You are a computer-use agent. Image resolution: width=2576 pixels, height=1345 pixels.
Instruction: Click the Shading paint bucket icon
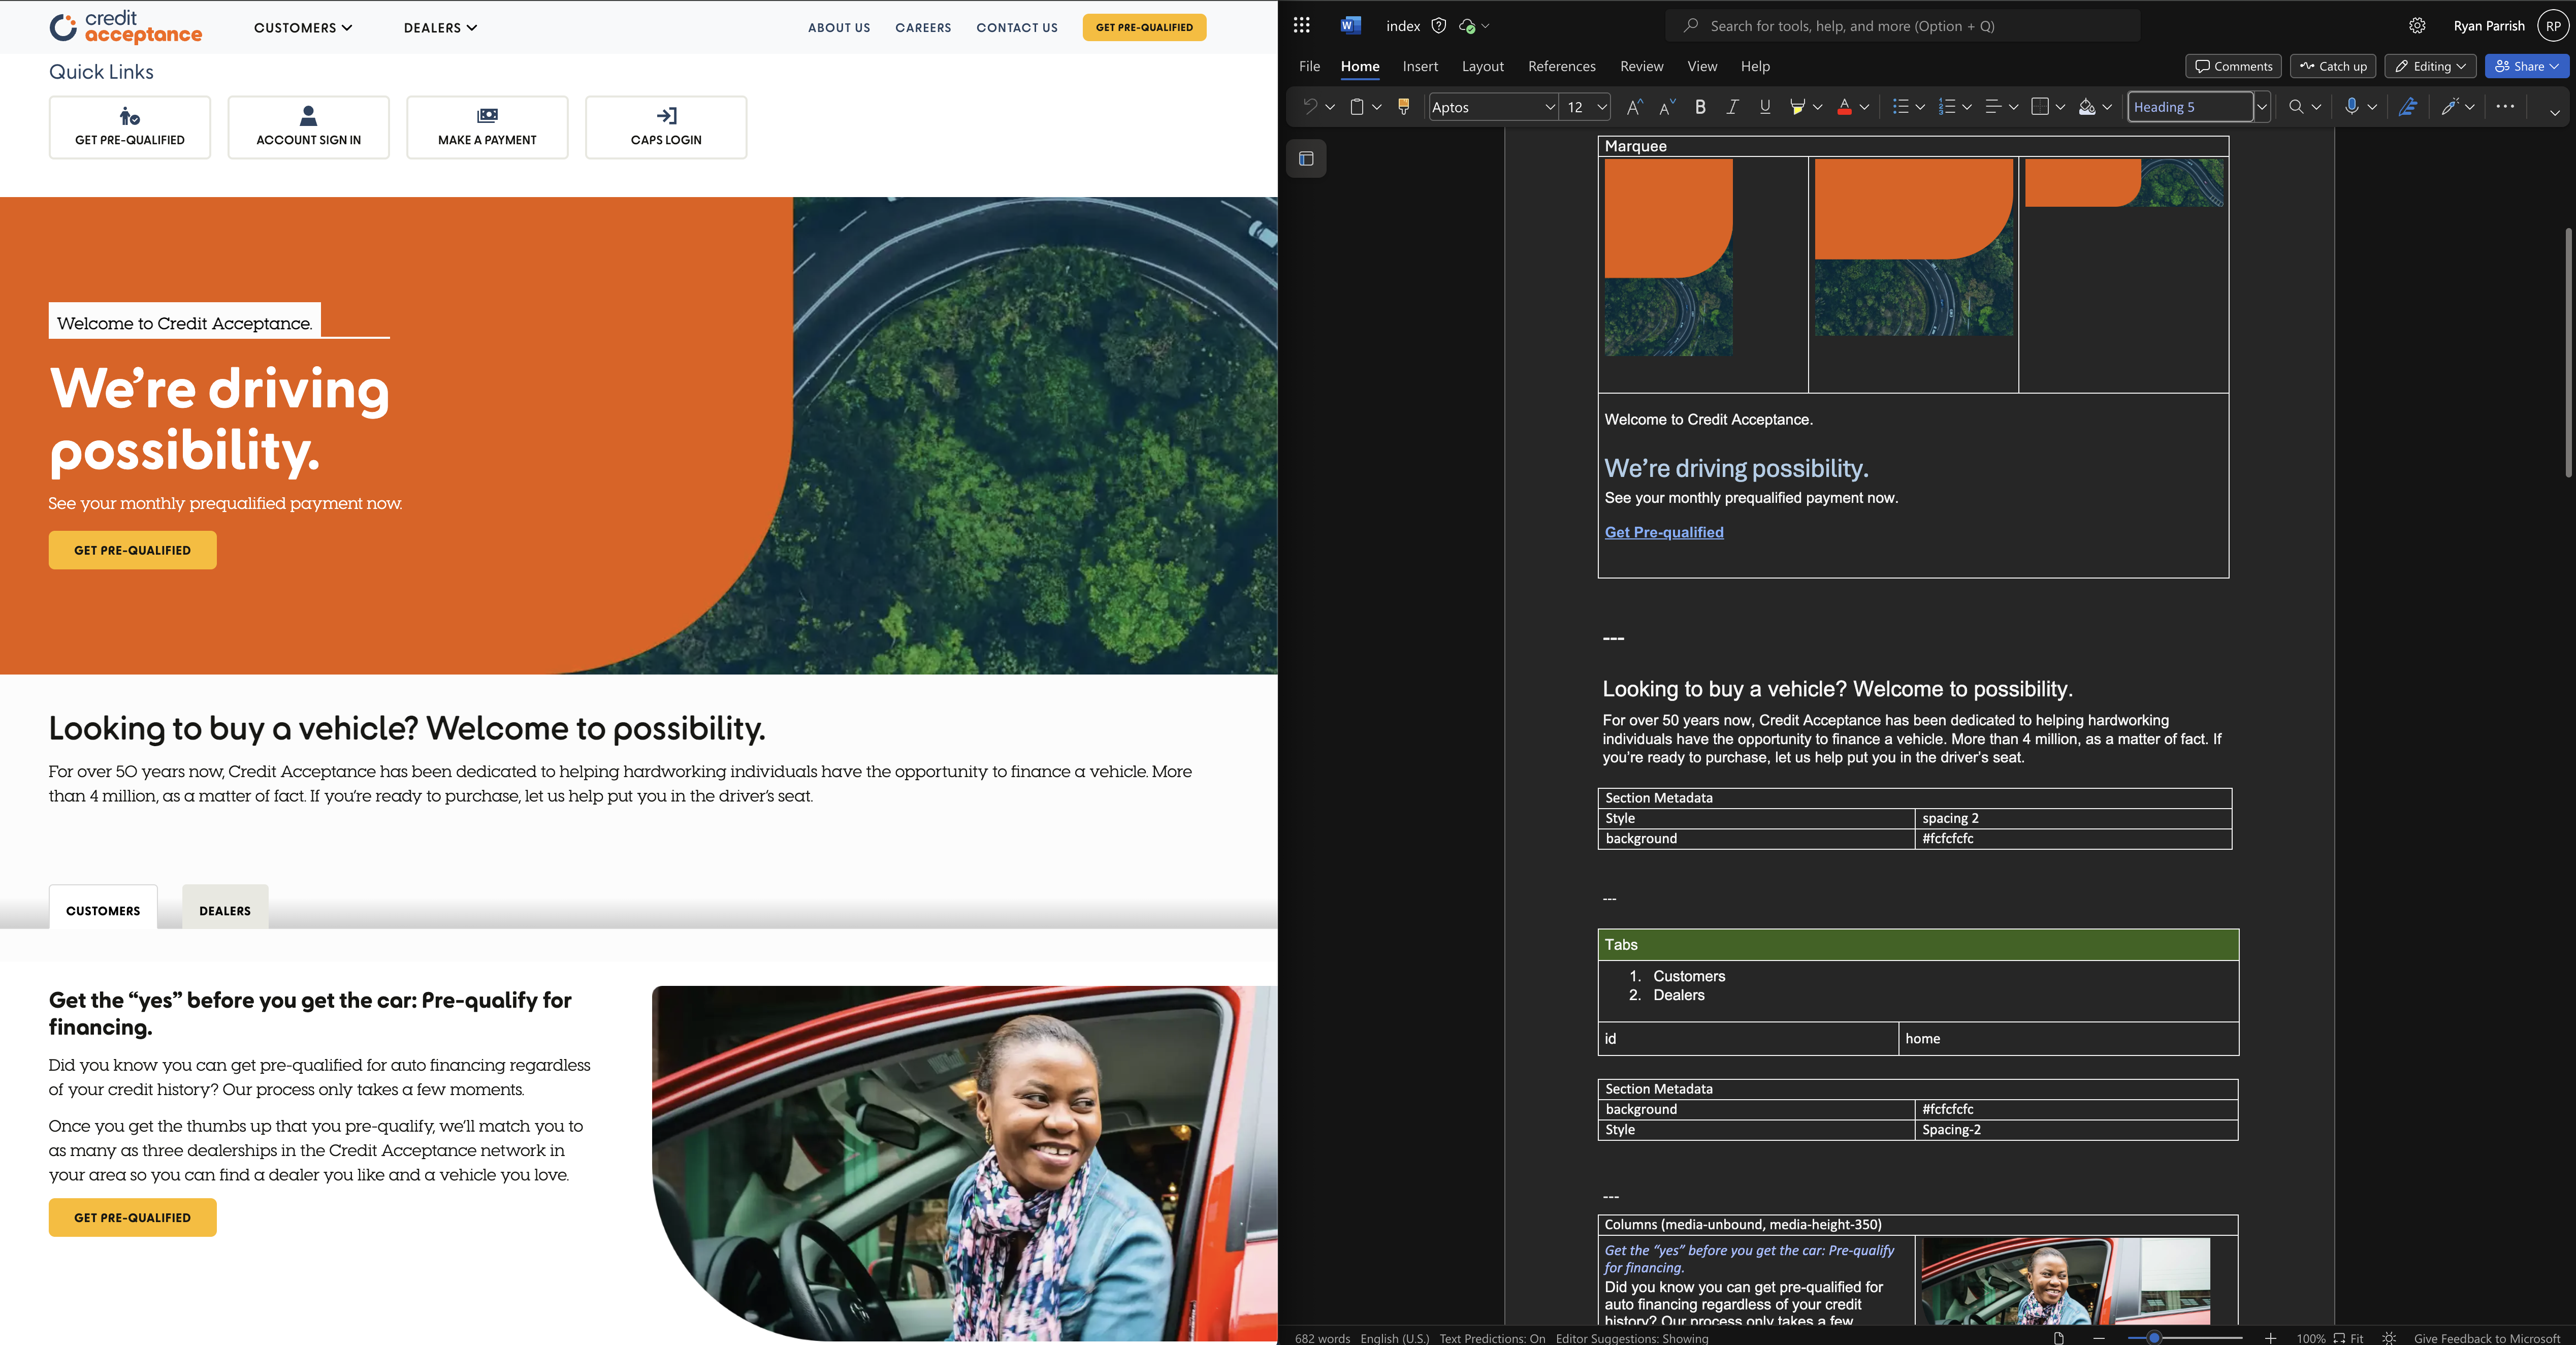click(x=2087, y=107)
